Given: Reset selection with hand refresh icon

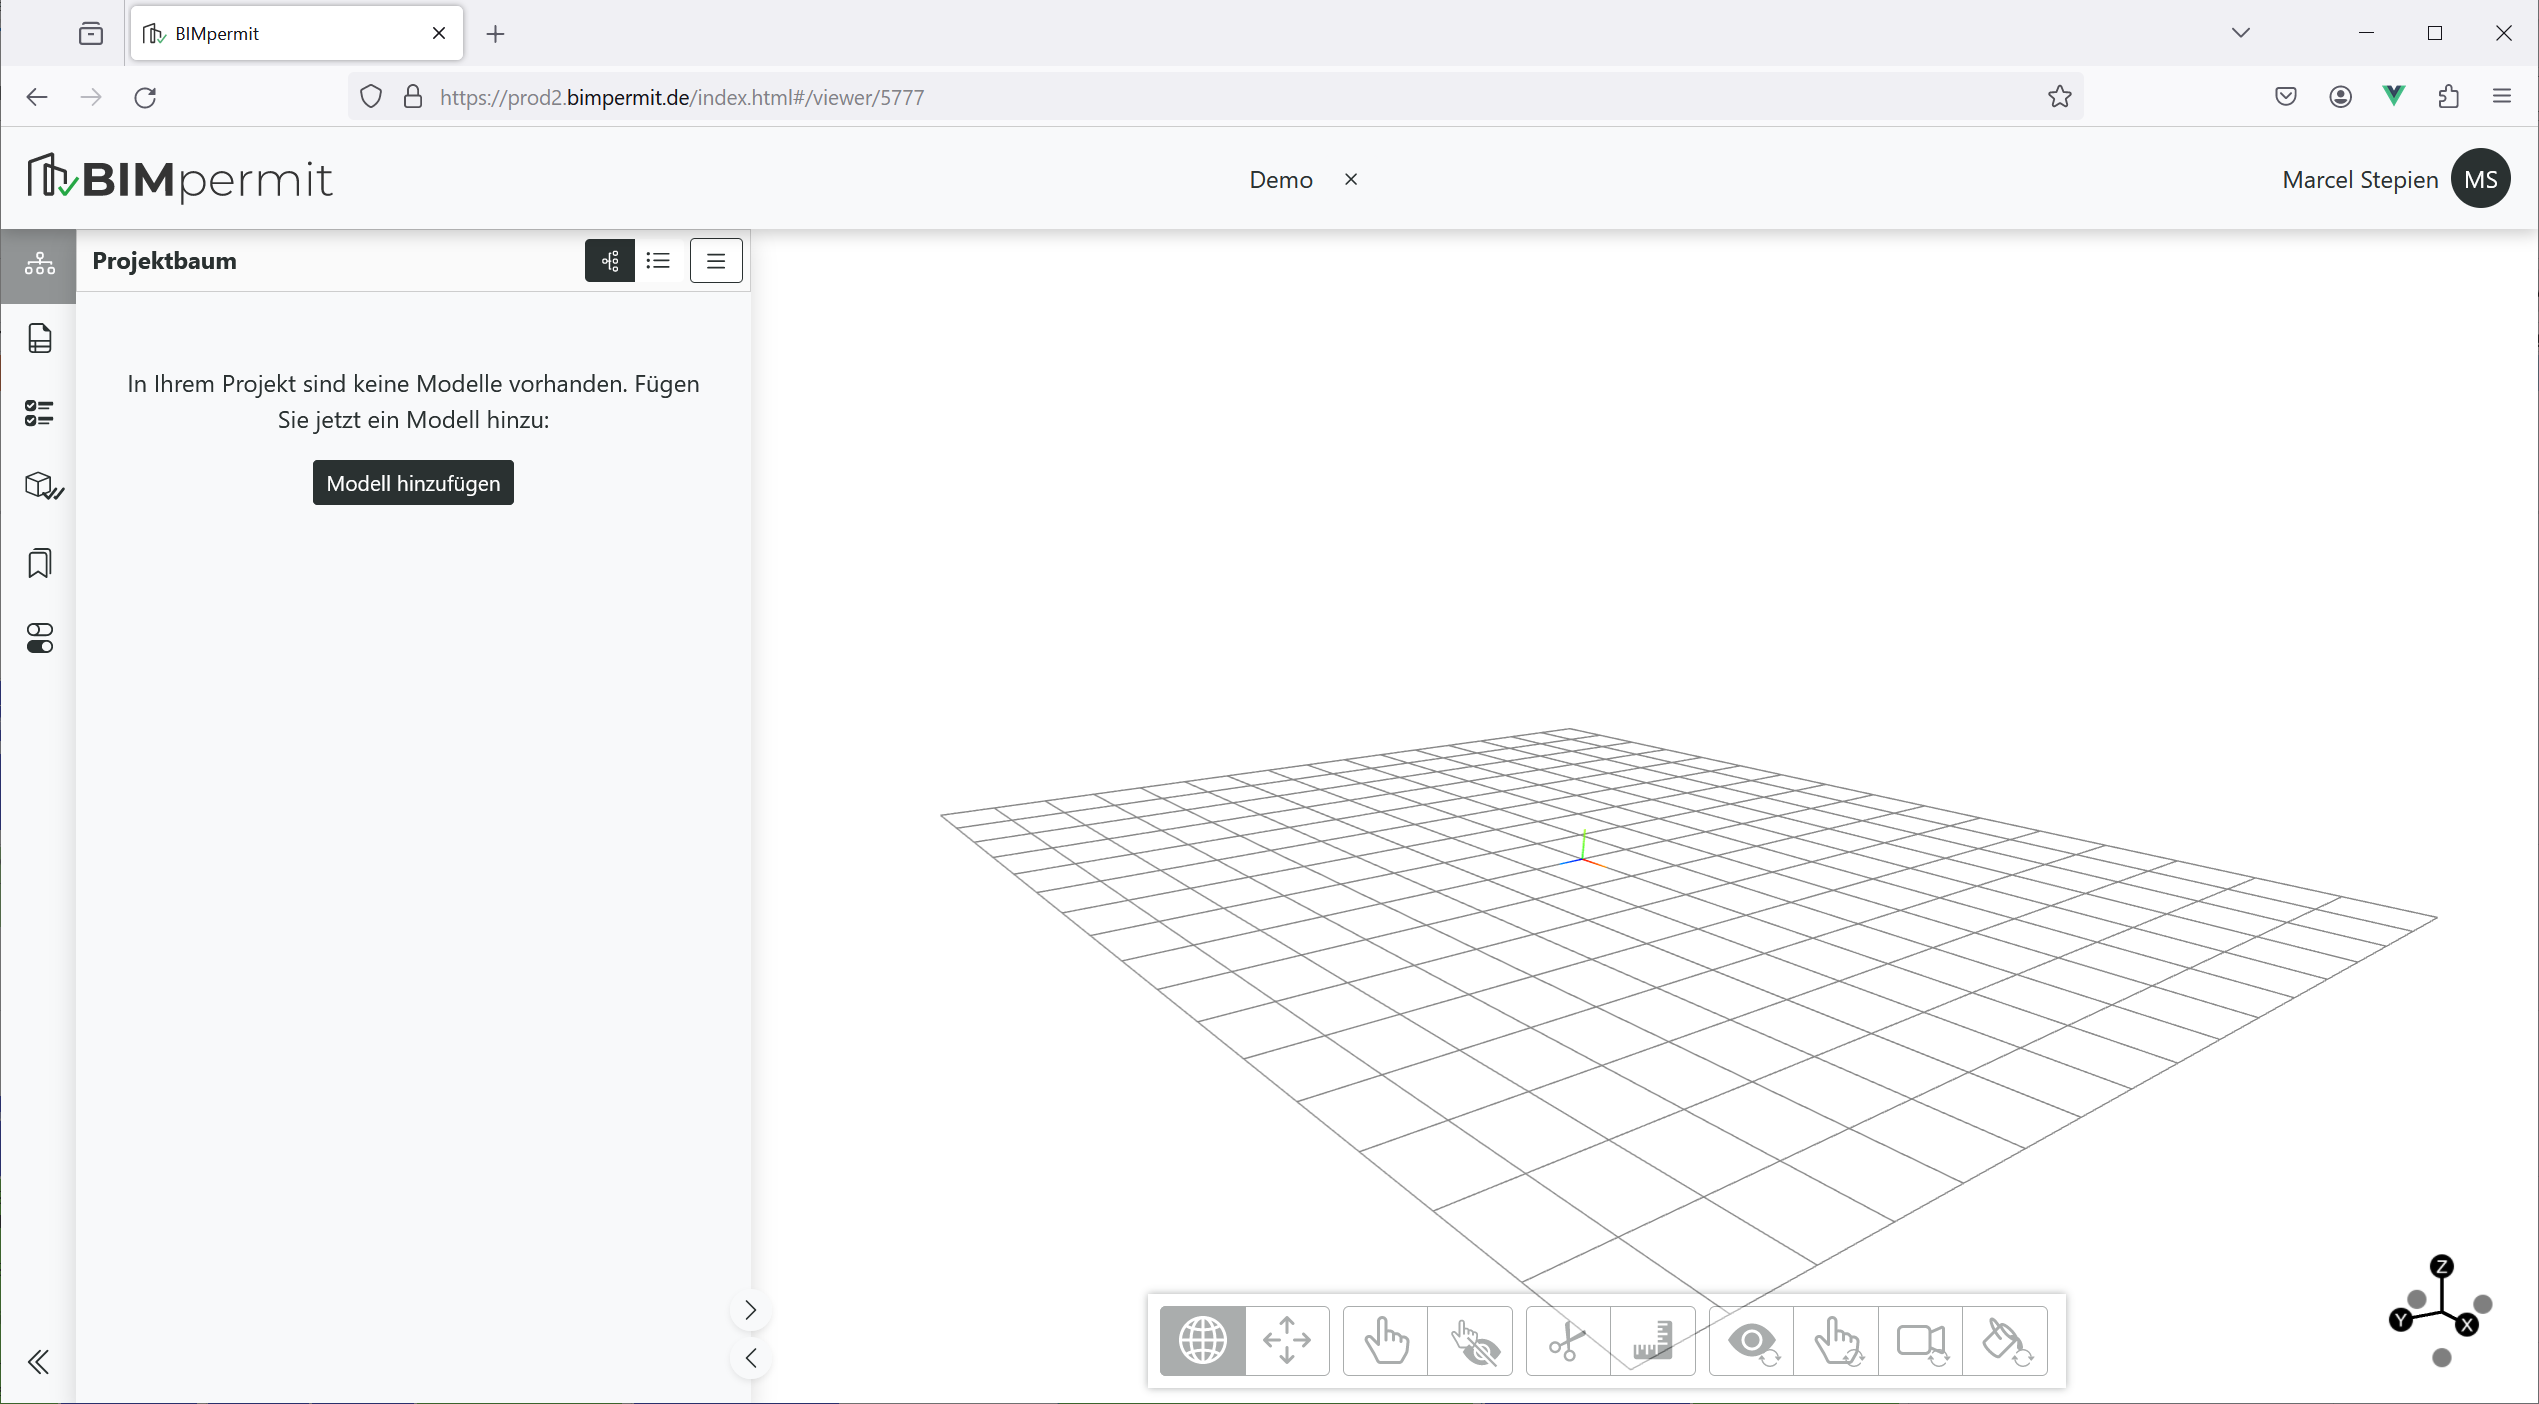Looking at the screenshot, I should click(1836, 1341).
